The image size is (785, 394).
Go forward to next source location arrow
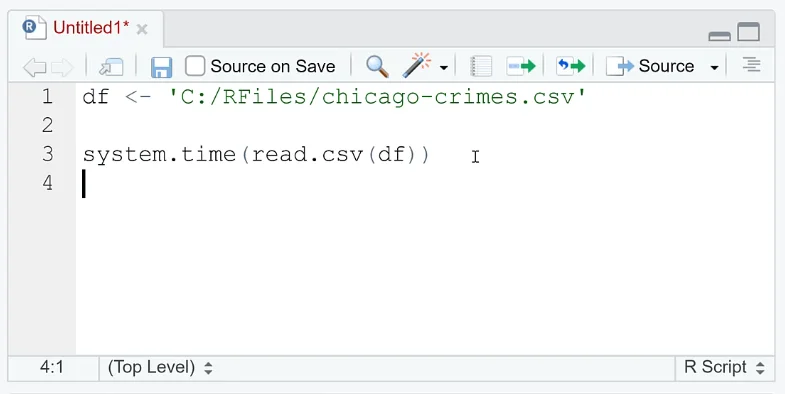click(62, 67)
